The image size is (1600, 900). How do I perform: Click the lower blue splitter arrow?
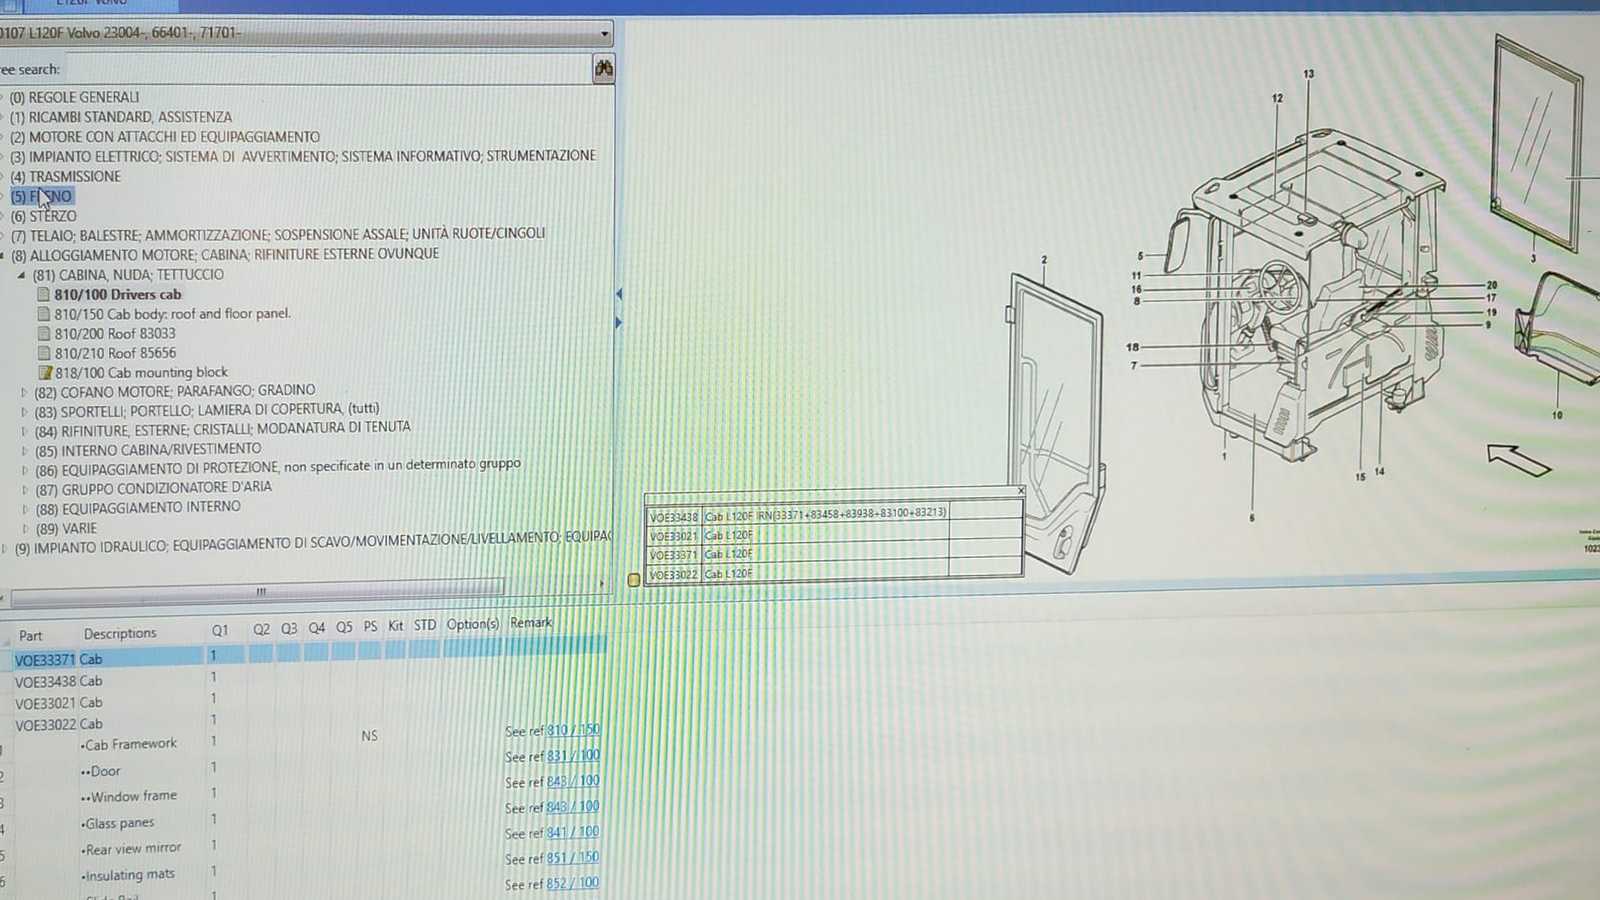click(619, 323)
